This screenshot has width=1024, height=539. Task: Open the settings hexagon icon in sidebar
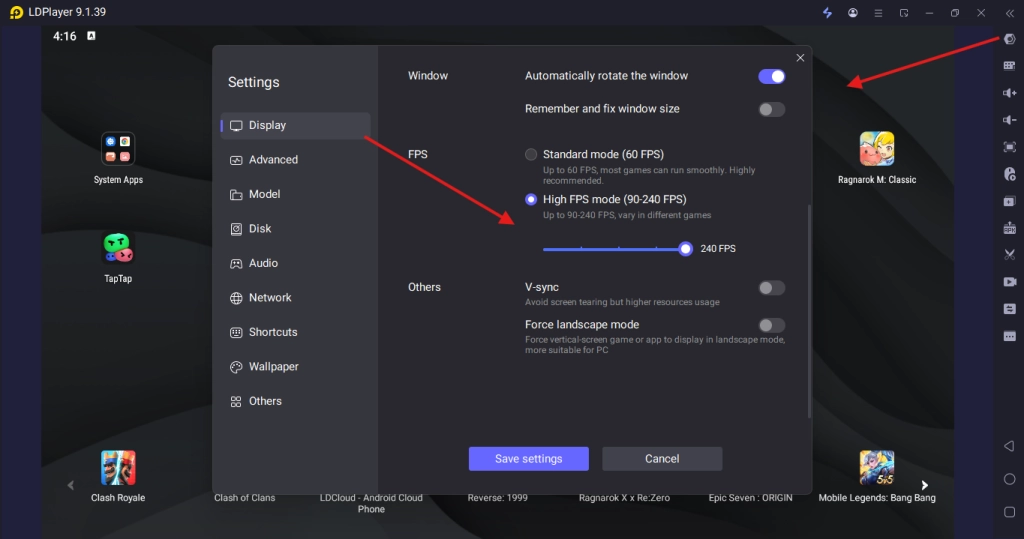[1010, 39]
